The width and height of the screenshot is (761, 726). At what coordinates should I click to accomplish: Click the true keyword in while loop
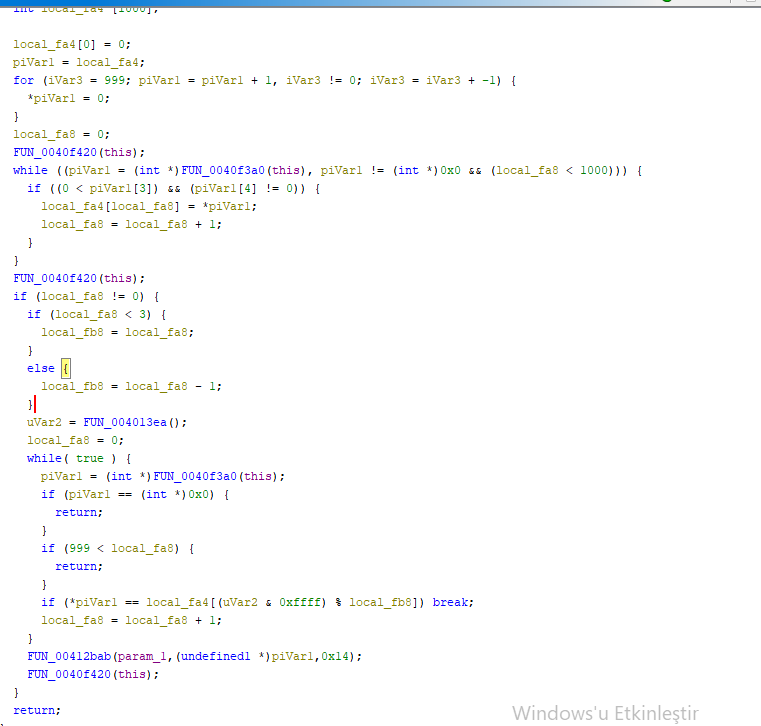coord(89,458)
